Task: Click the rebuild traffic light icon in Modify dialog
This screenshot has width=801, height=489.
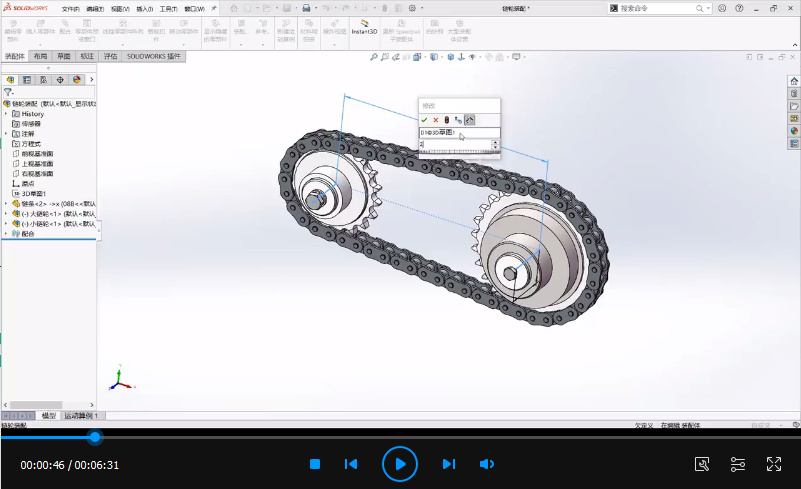Action: pyautogui.click(x=447, y=120)
